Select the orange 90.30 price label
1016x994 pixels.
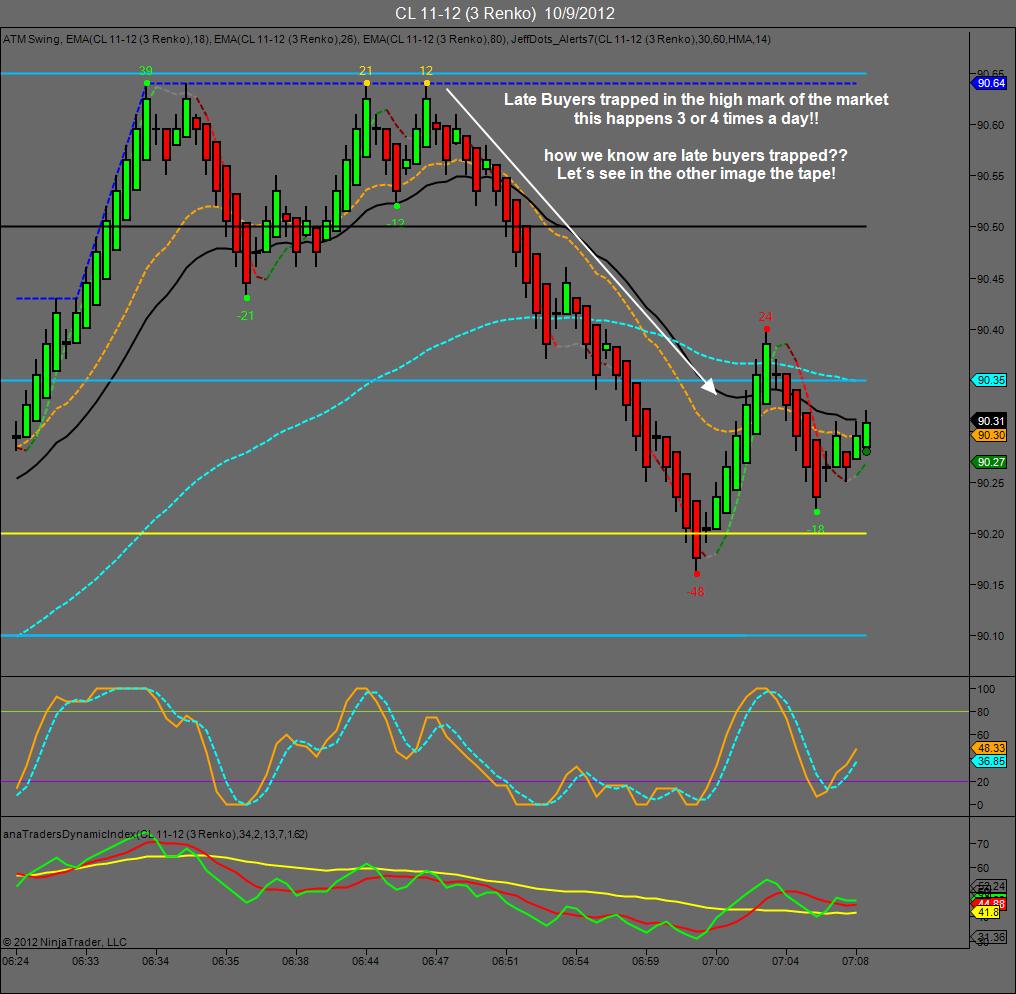click(989, 435)
